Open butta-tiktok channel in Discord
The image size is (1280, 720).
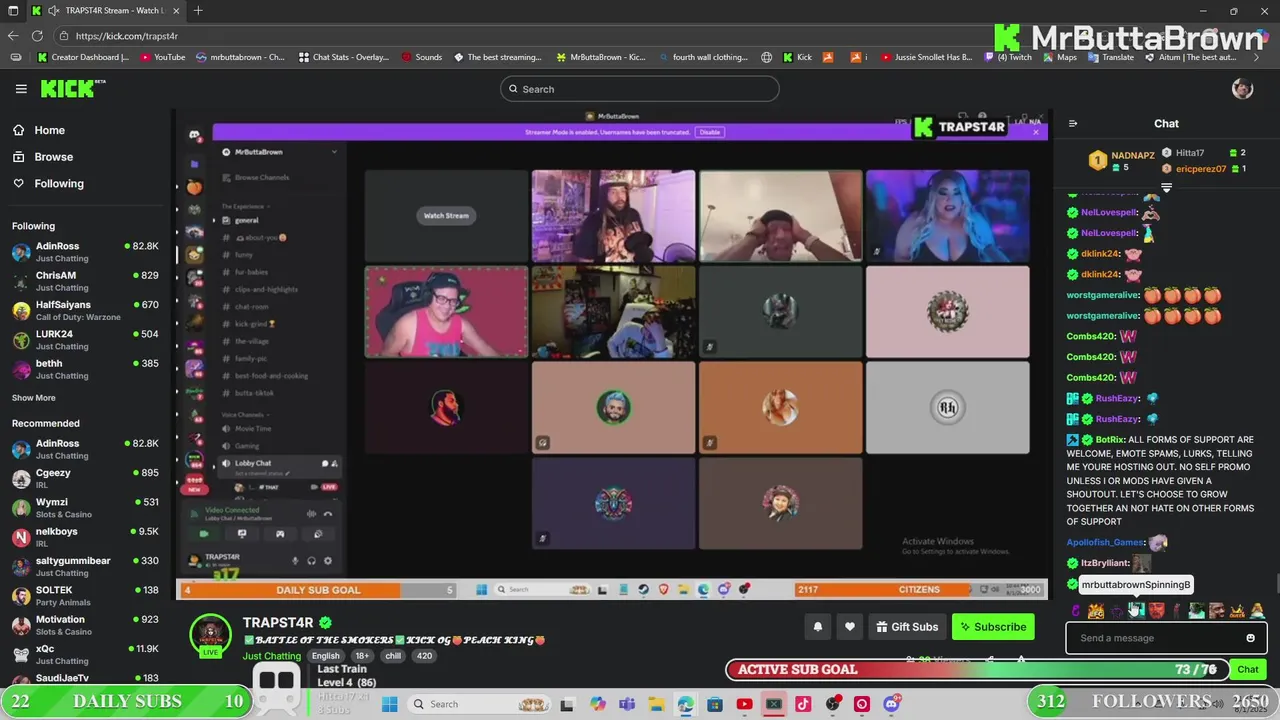(x=254, y=393)
